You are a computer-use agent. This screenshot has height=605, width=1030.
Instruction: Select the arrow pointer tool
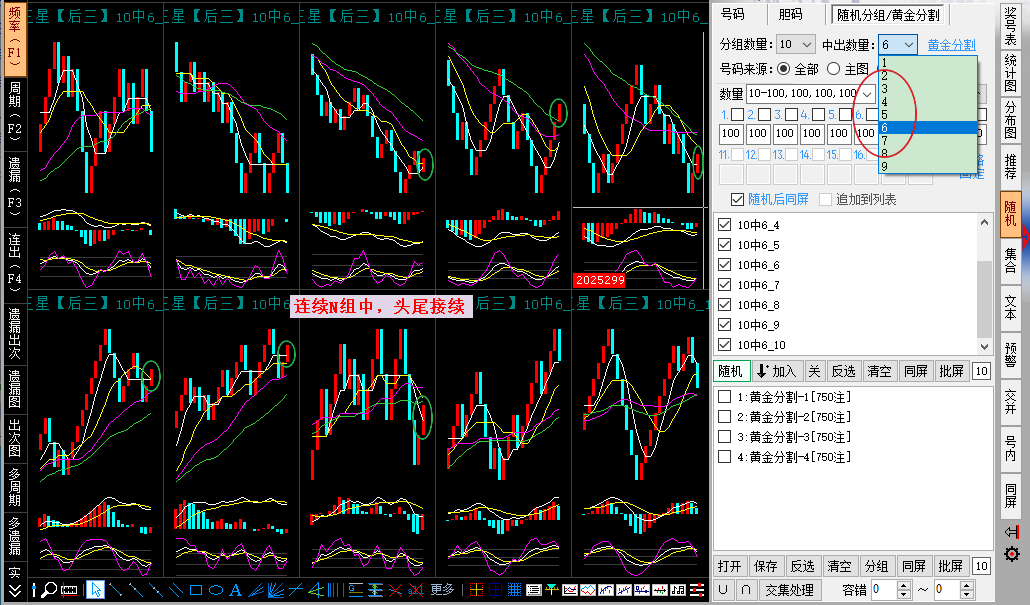pos(95,589)
